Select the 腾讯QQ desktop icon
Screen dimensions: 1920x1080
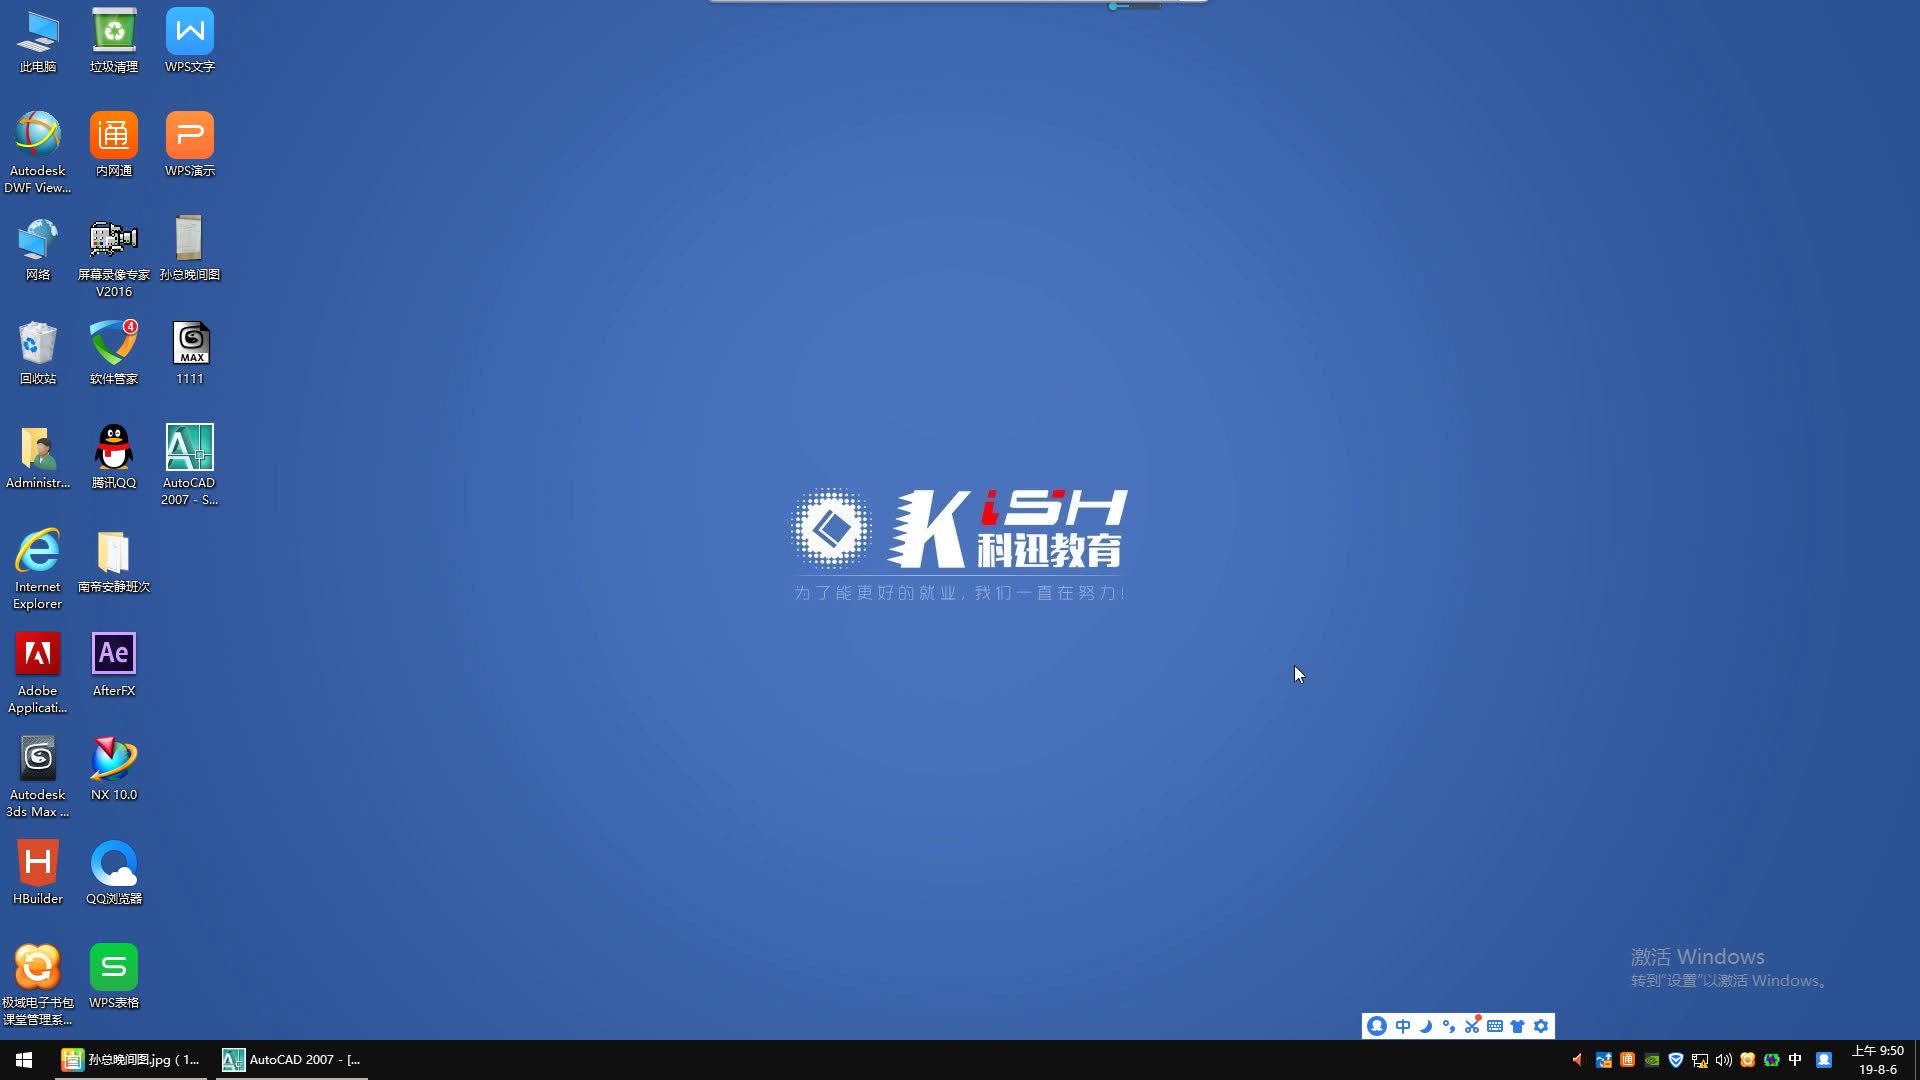pos(114,457)
